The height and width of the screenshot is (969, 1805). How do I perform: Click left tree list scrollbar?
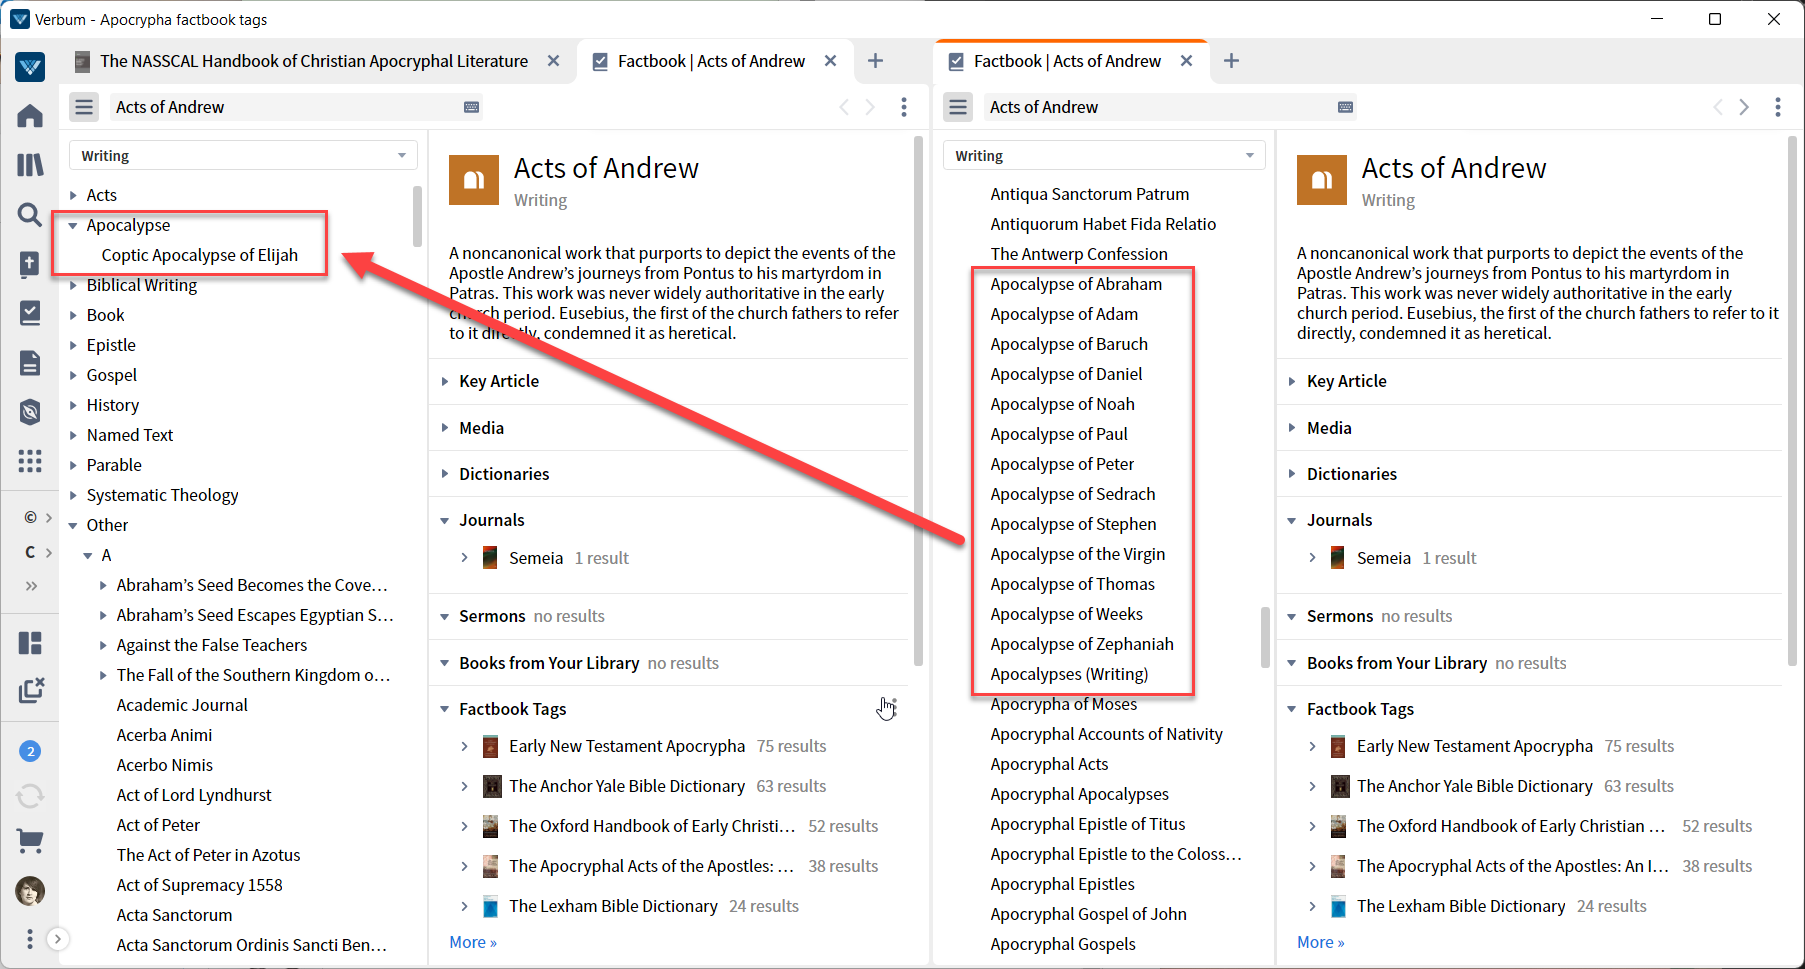[x=417, y=215]
